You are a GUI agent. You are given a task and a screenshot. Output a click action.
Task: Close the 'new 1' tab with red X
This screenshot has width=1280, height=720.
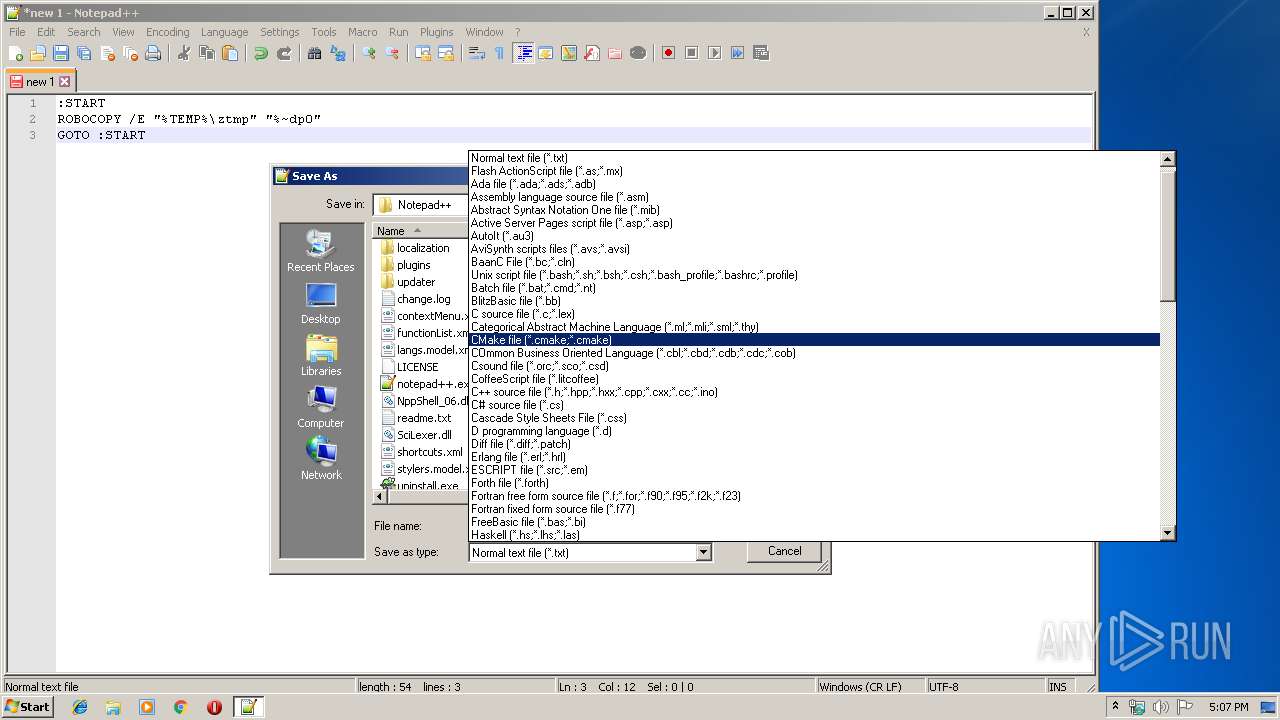[65, 82]
